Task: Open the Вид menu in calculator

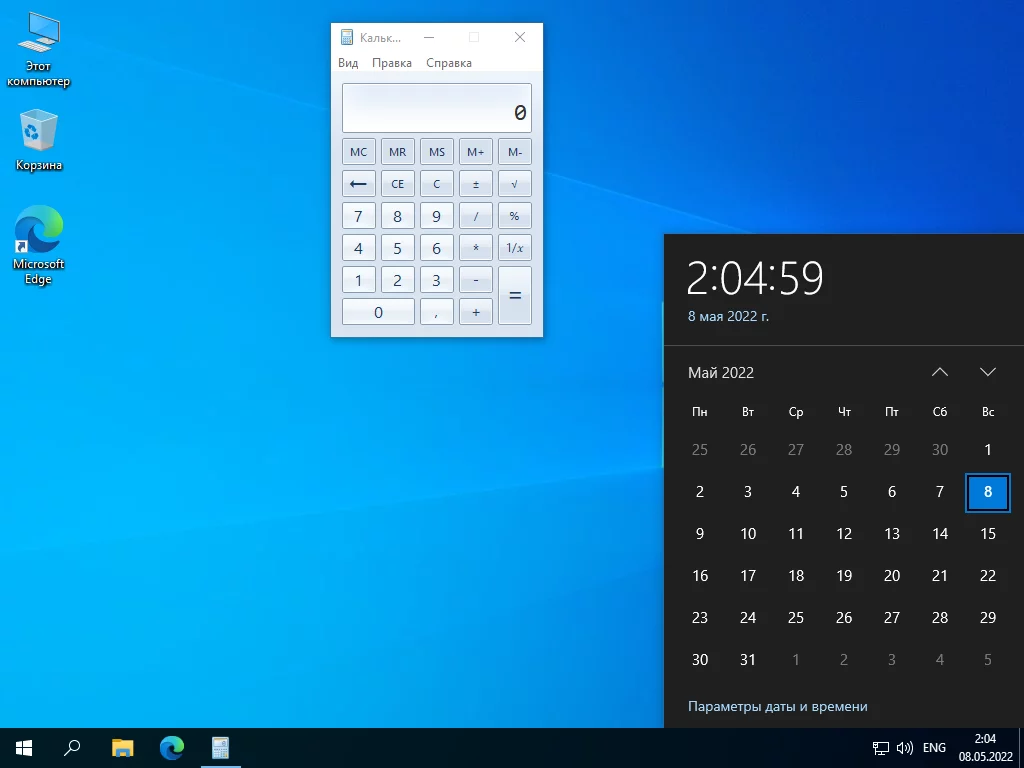Action: (348, 63)
